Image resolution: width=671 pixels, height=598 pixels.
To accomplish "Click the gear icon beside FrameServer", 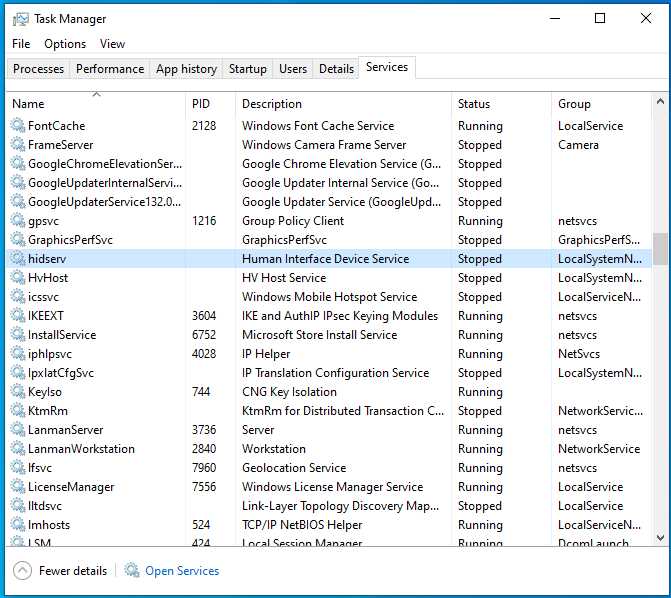I will 18,144.
